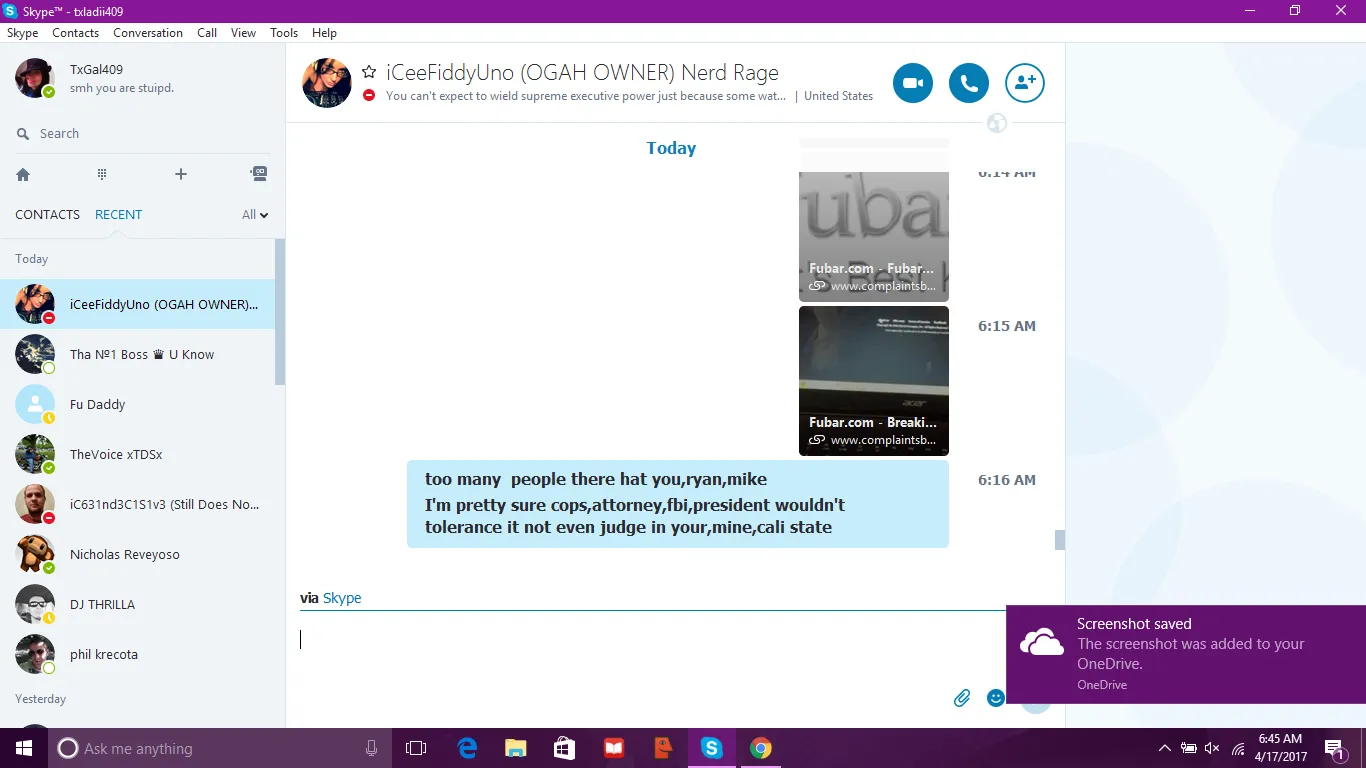
Task: Open the dial pad icon
Action: (x=102, y=174)
